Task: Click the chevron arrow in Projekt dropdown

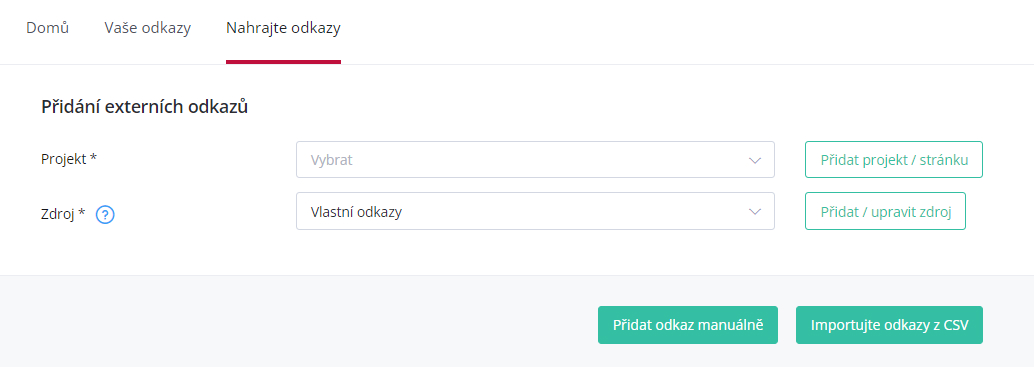Action: tap(755, 160)
